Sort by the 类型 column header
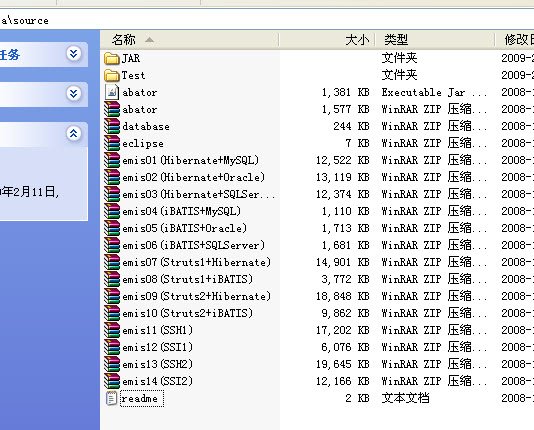 click(x=435, y=40)
